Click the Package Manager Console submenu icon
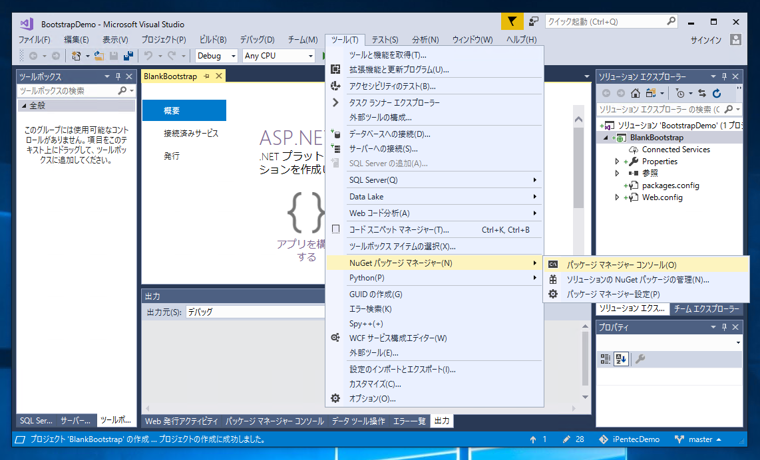Screen dimensions: 760x460 553,265
